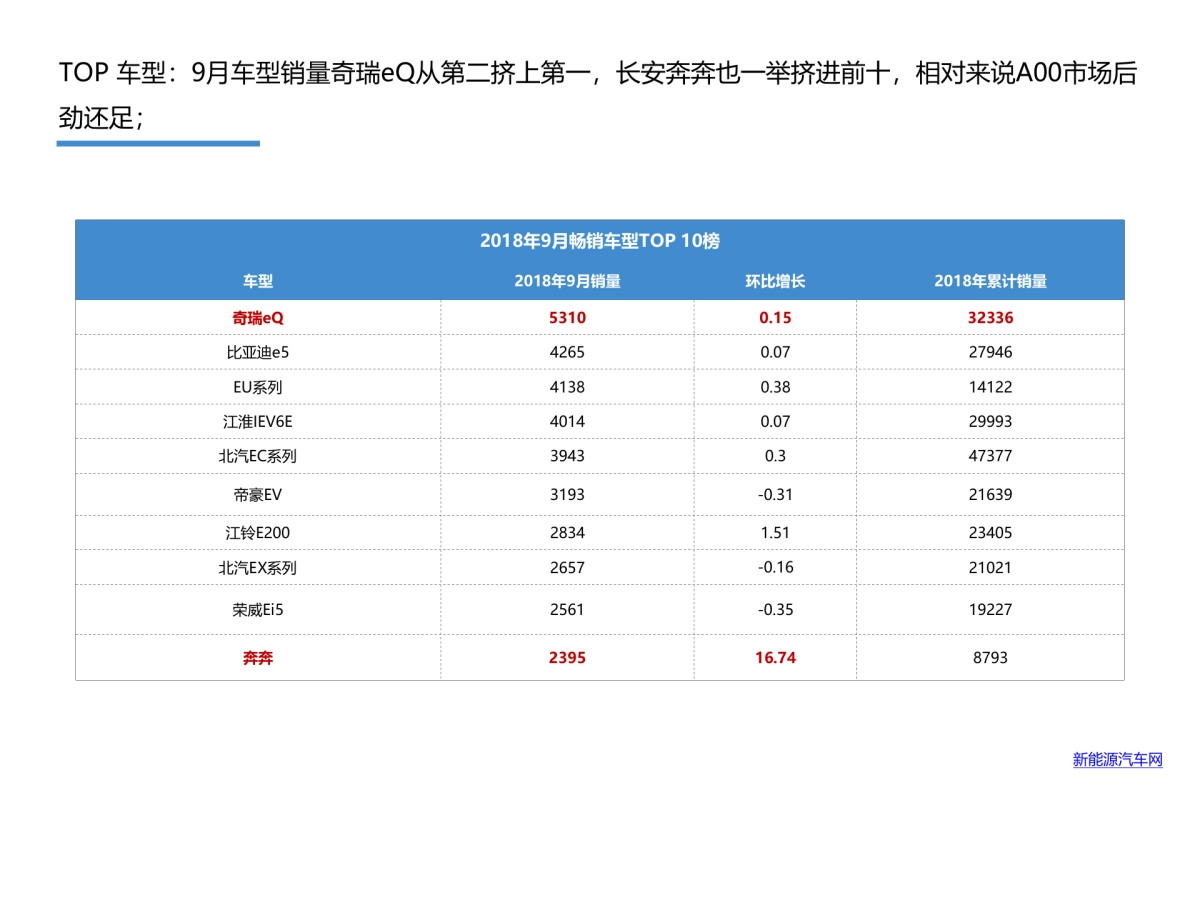This screenshot has width=1200, height=900.
Task: Click the 2018年9月销量 column header
Action: coord(567,281)
